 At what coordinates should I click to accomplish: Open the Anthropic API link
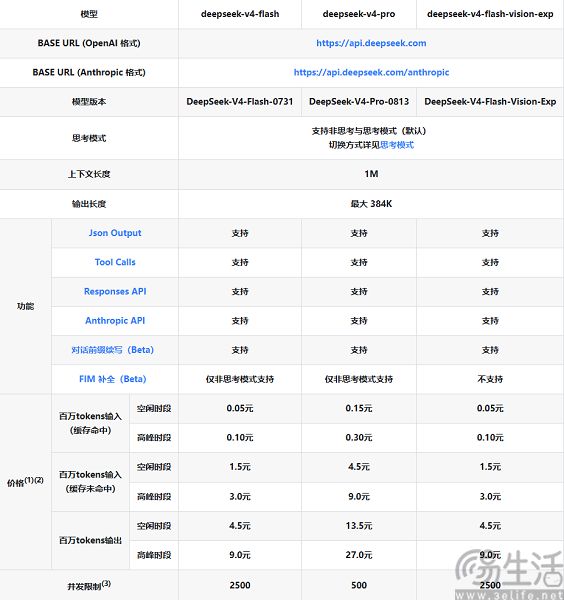coord(115,321)
